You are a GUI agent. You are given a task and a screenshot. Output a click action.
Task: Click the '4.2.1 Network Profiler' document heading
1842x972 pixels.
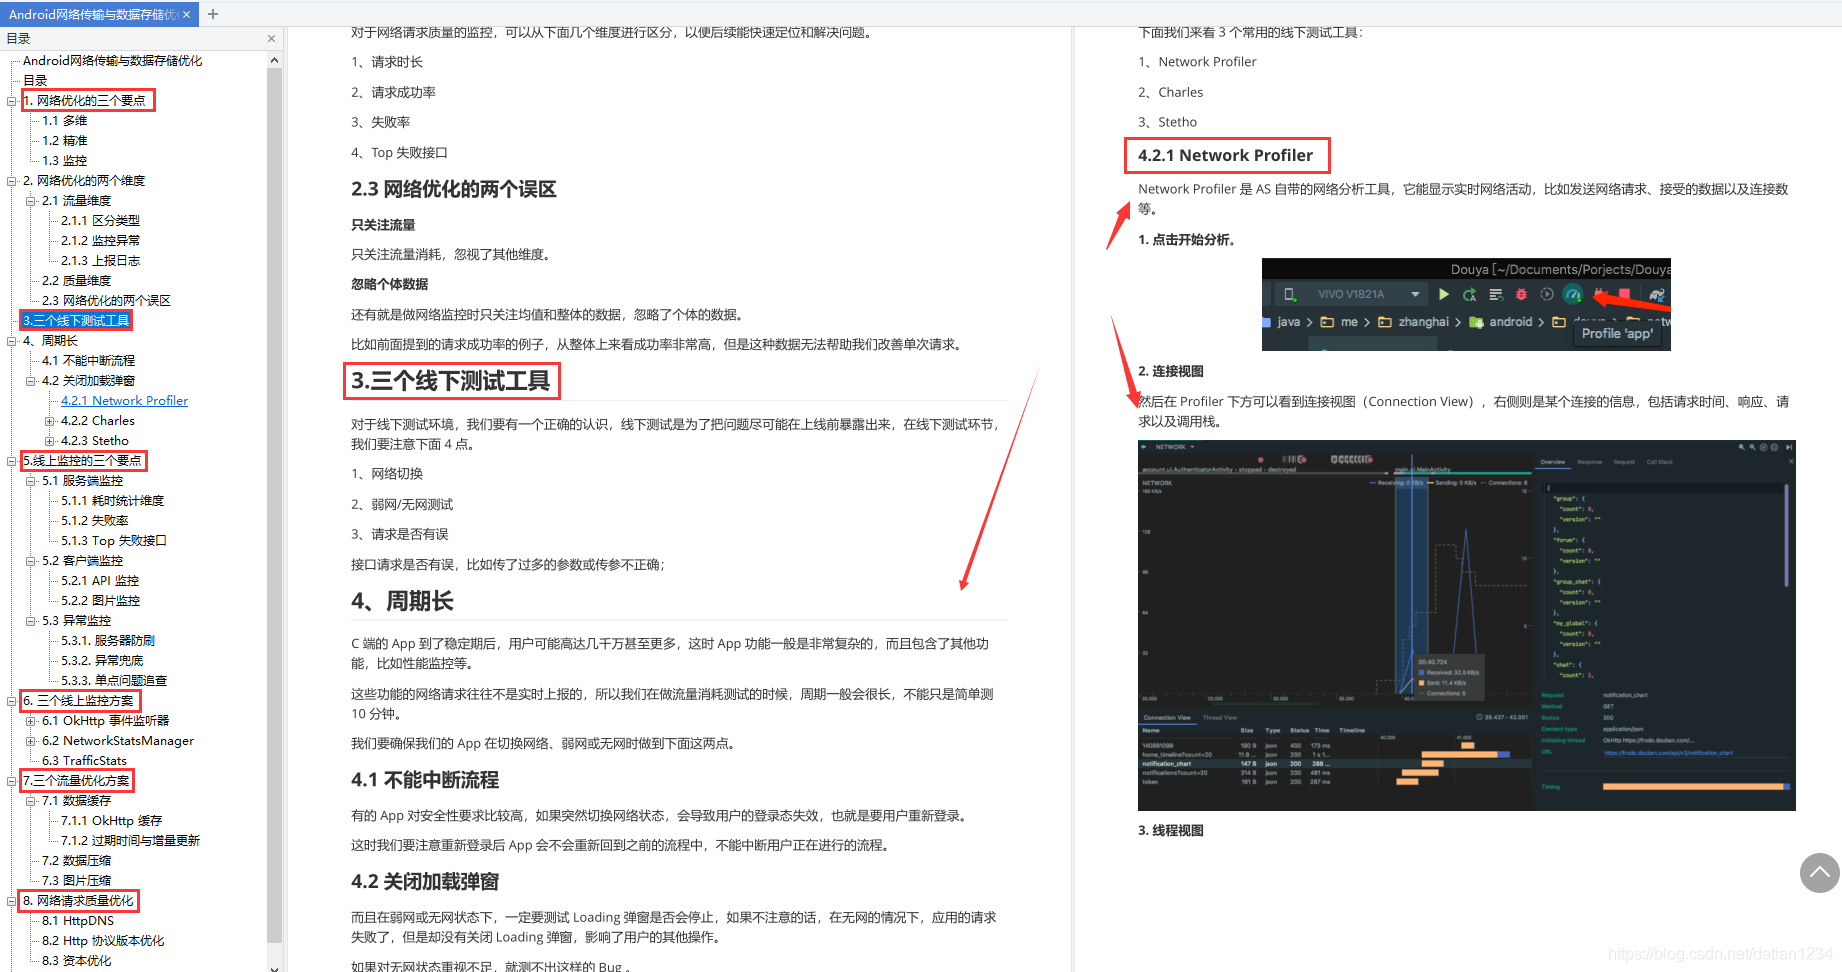pyautogui.click(x=1225, y=155)
